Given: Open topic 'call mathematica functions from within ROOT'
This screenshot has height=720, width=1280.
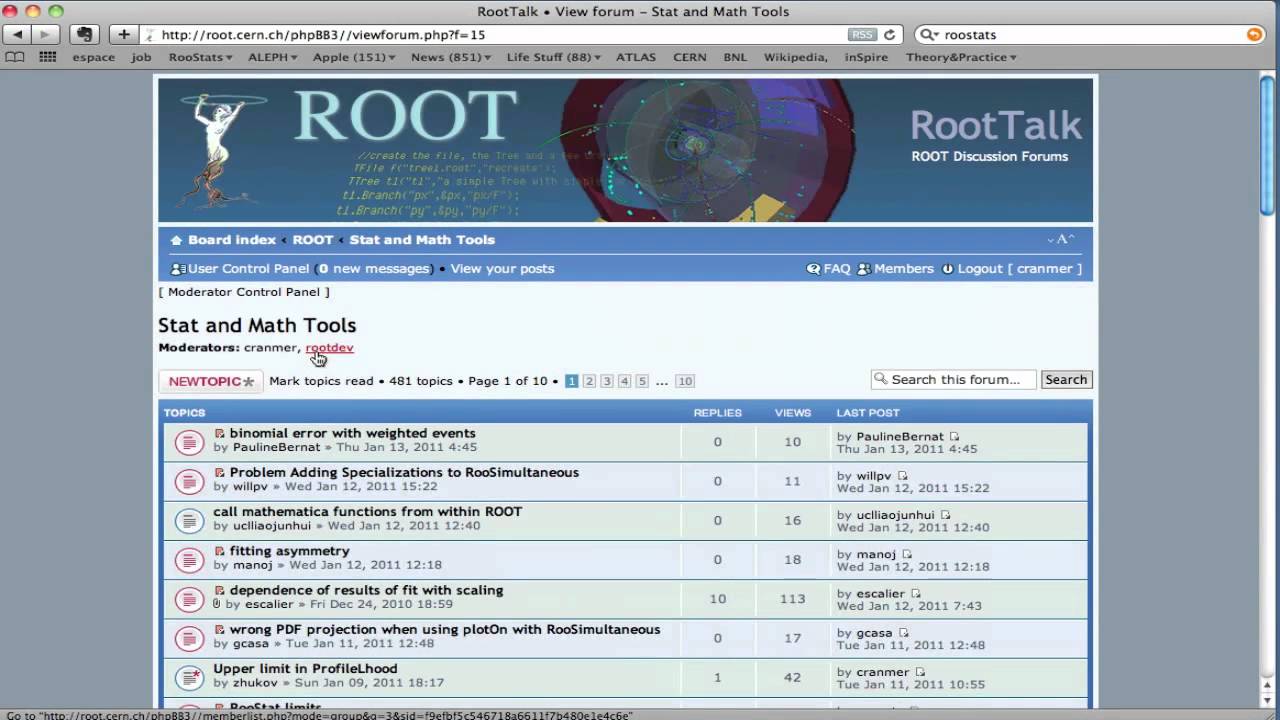Looking at the screenshot, I should point(367,511).
